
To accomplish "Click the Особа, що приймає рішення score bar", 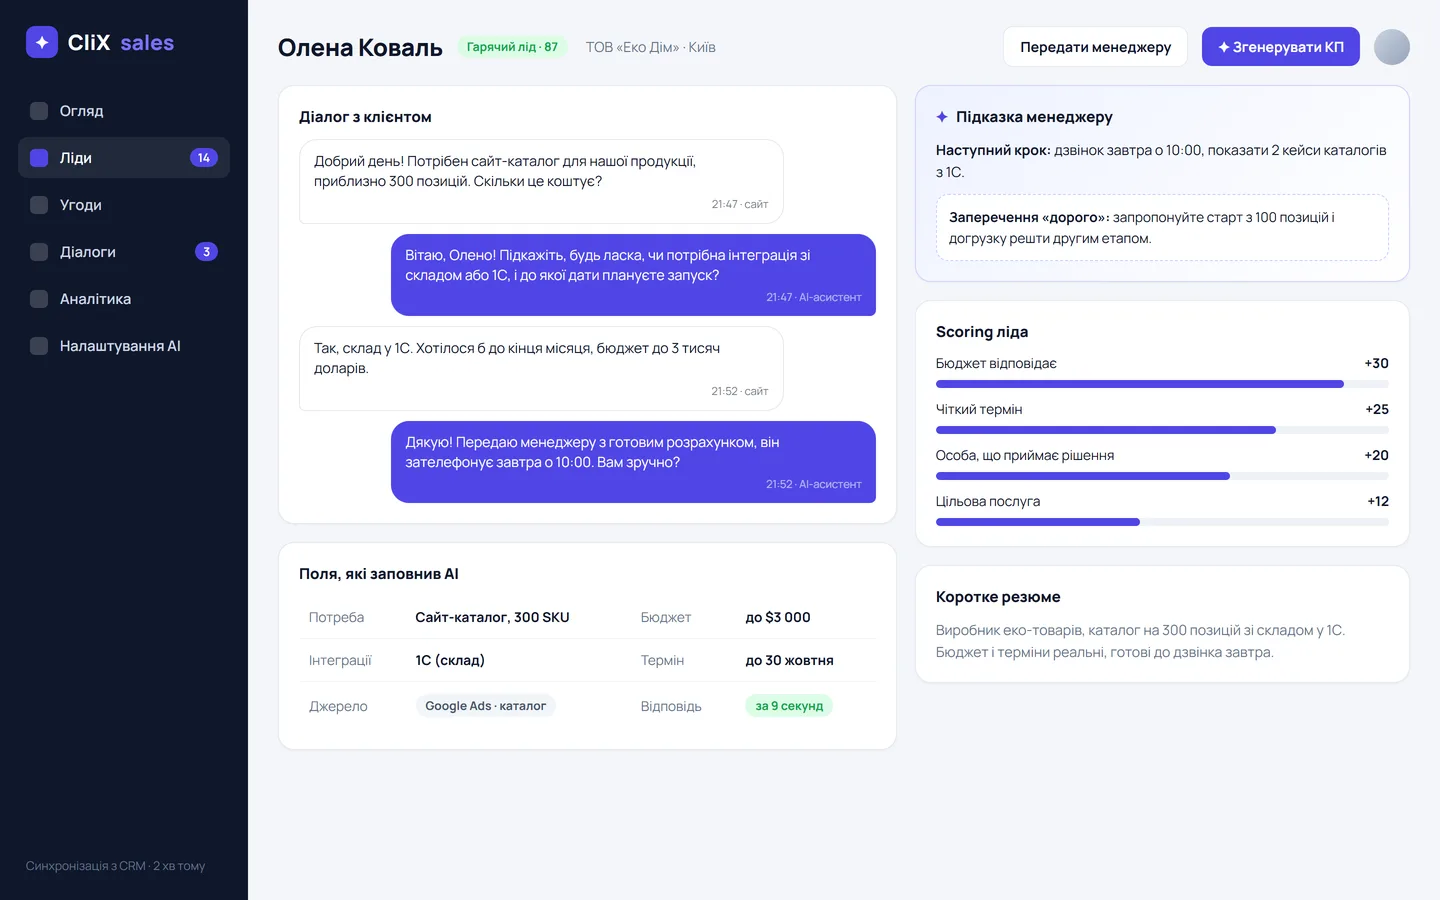I will tap(1162, 476).
